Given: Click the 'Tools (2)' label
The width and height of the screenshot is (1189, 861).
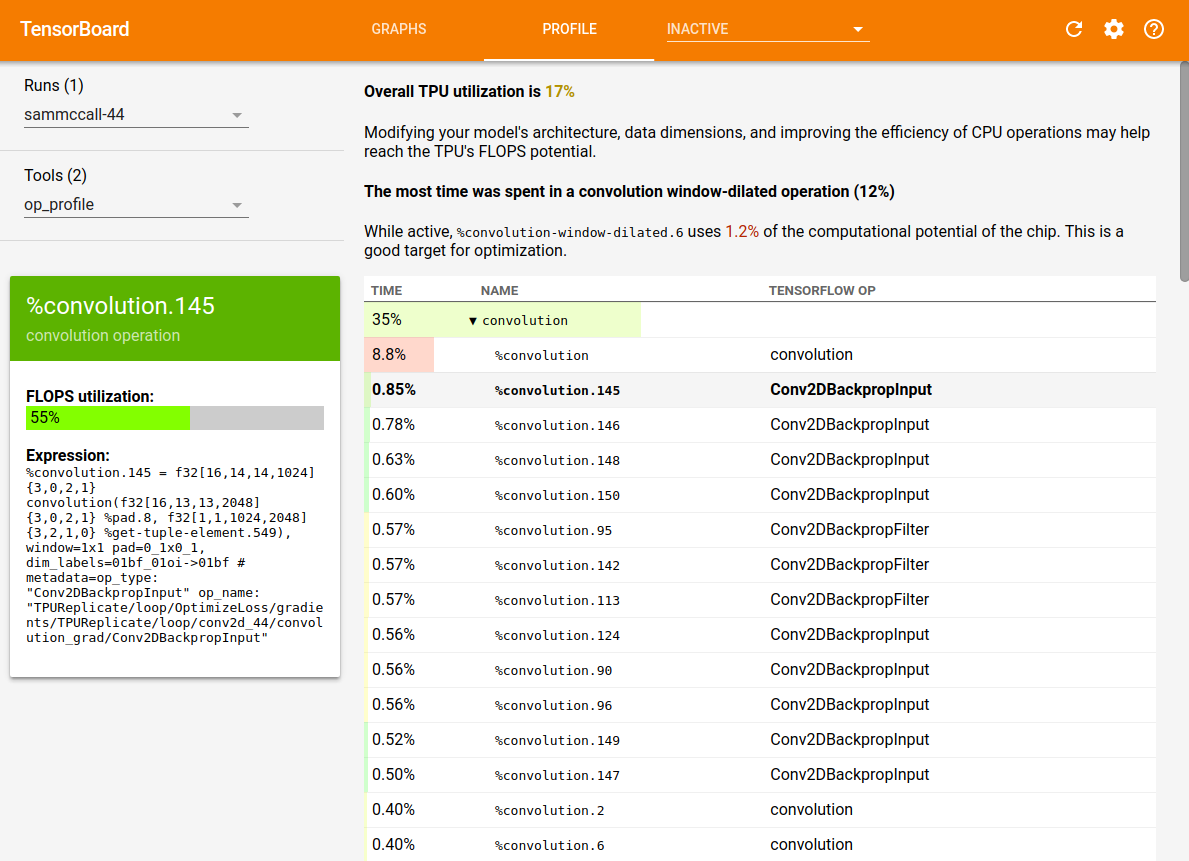Looking at the screenshot, I should [55, 175].
